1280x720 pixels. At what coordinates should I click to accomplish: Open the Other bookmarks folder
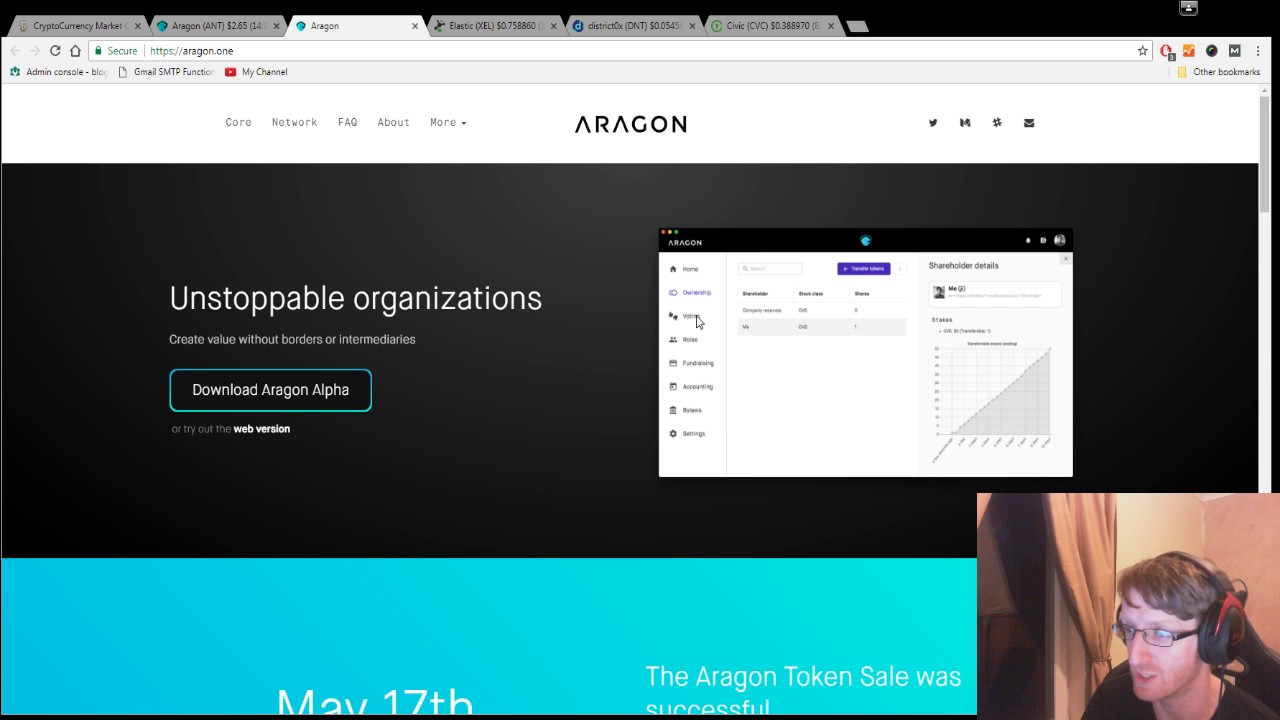(1218, 72)
